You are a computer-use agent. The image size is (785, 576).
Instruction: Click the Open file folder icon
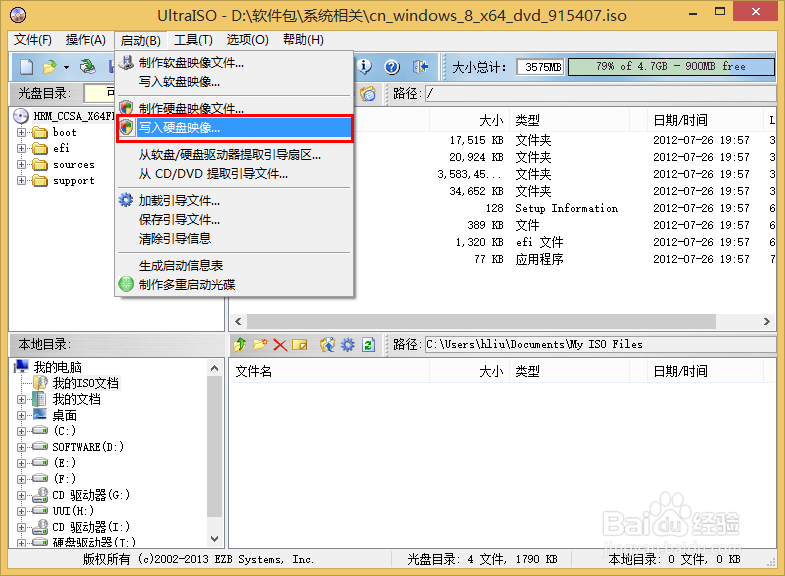pyautogui.click(x=50, y=66)
